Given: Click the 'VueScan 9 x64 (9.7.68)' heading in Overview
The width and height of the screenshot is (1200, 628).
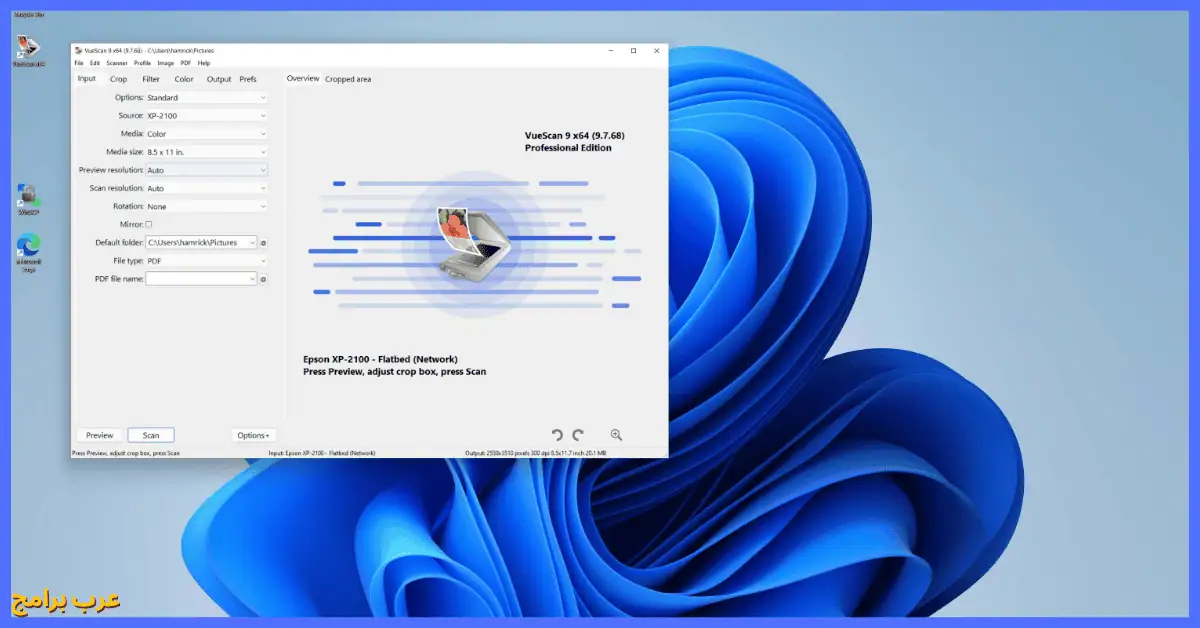Looking at the screenshot, I should [575, 135].
